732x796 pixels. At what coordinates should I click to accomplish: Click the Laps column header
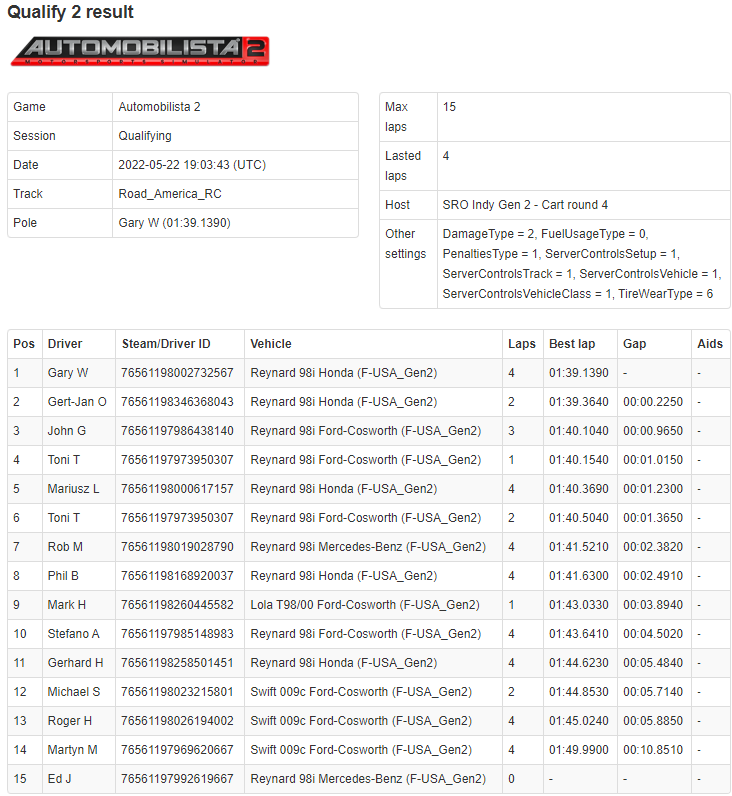point(522,344)
